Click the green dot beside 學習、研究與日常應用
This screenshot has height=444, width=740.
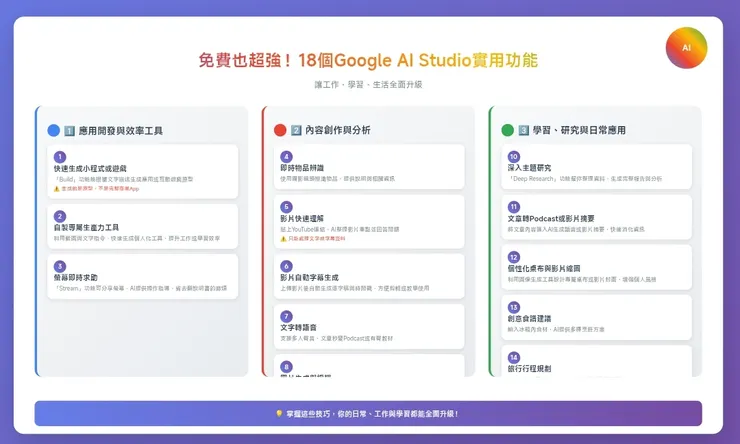(507, 130)
